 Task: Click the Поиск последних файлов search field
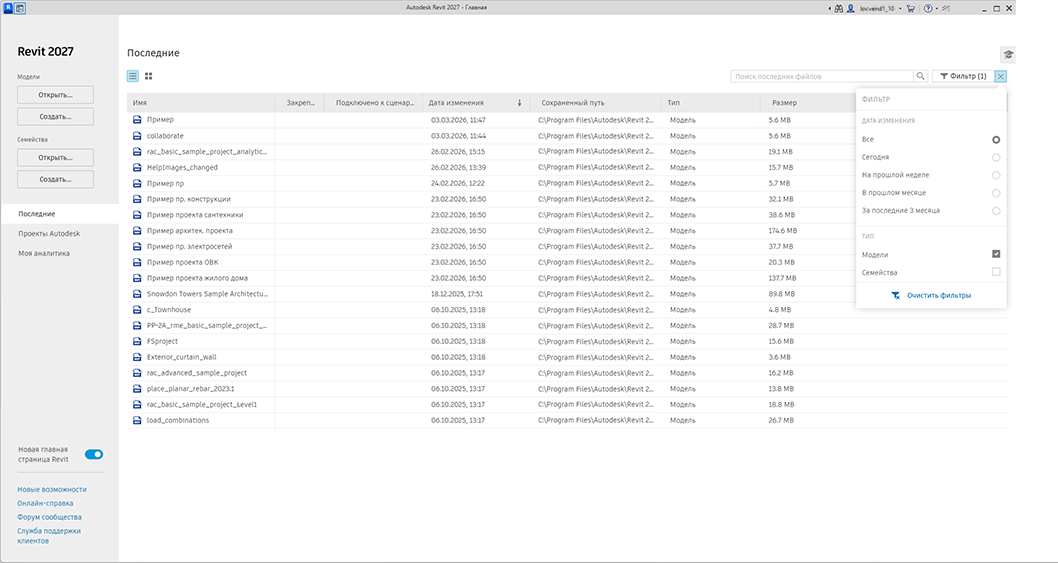(x=822, y=76)
